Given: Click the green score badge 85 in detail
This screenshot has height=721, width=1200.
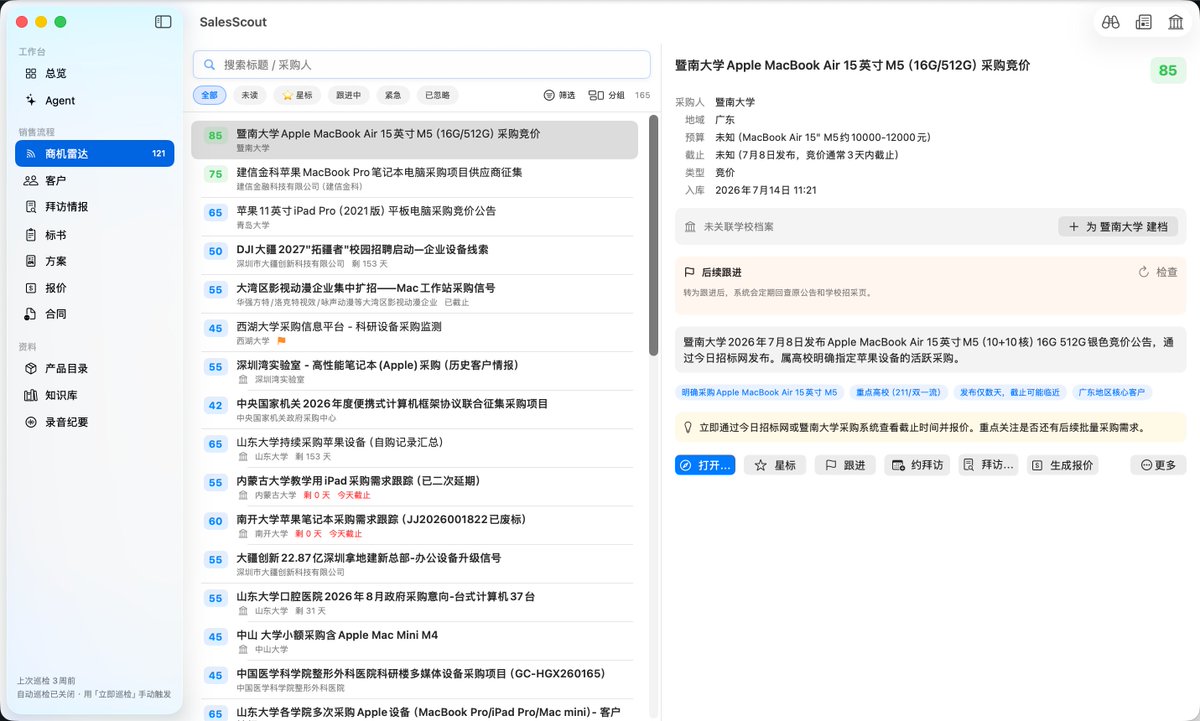Looking at the screenshot, I should click(1167, 71).
